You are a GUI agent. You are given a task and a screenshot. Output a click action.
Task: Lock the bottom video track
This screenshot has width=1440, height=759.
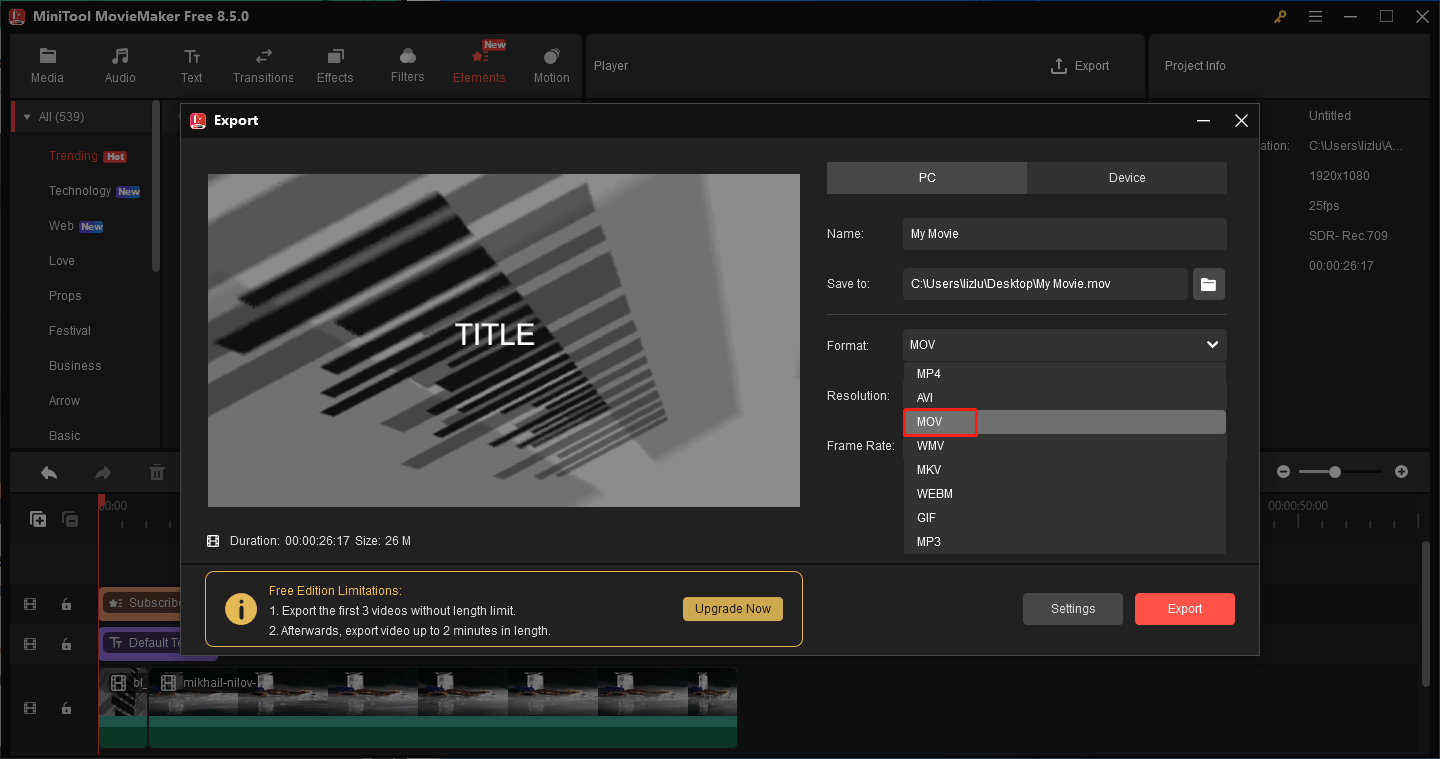pyautogui.click(x=66, y=708)
